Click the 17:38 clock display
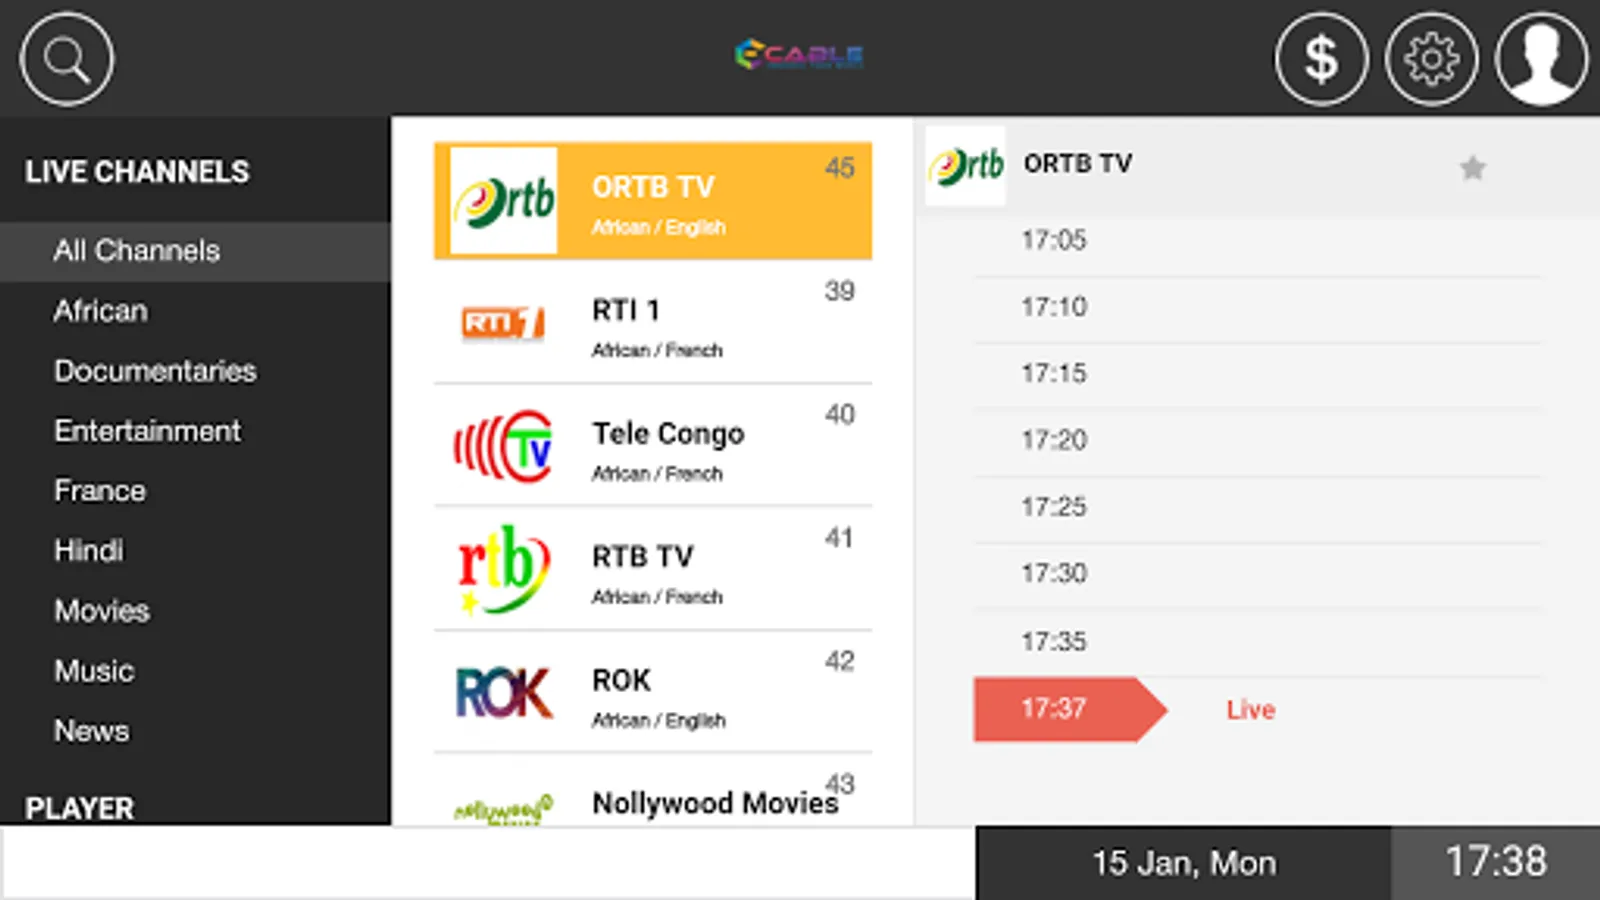This screenshot has height=900, width=1600. coord(1496,862)
